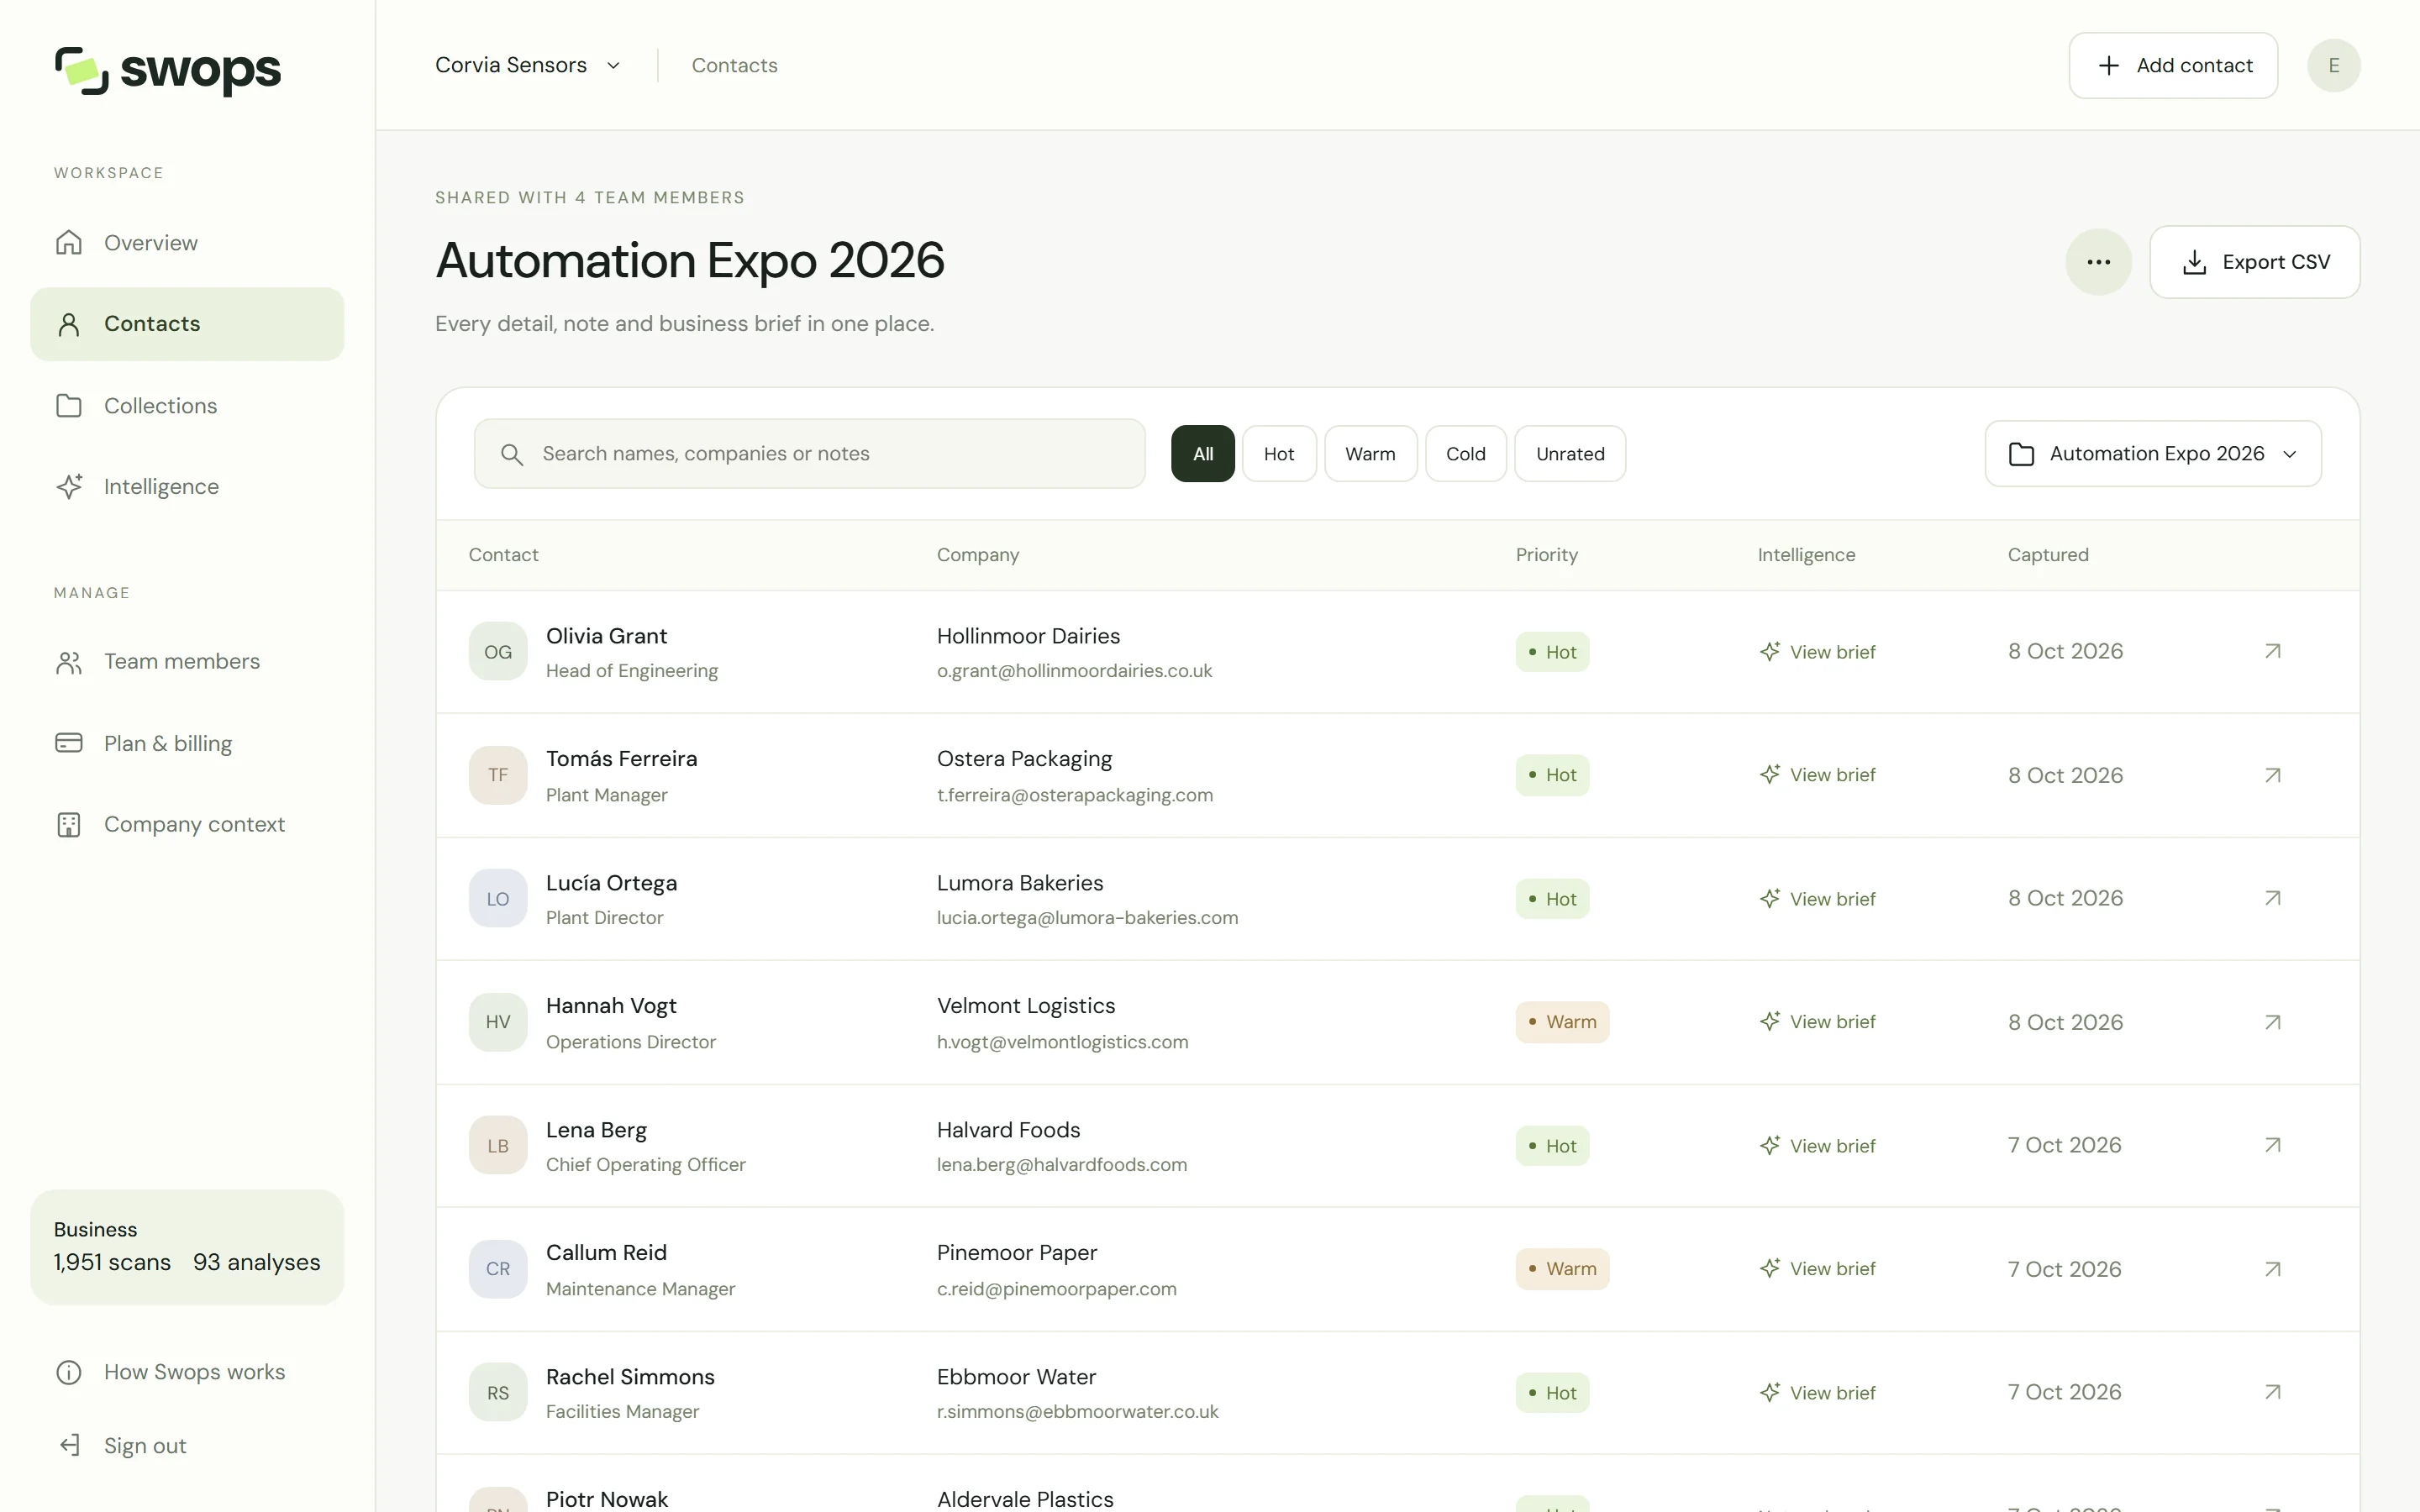The width and height of the screenshot is (2420, 1512).
Task: Focus the search names, companies or notes field
Action: [x=809, y=454]
